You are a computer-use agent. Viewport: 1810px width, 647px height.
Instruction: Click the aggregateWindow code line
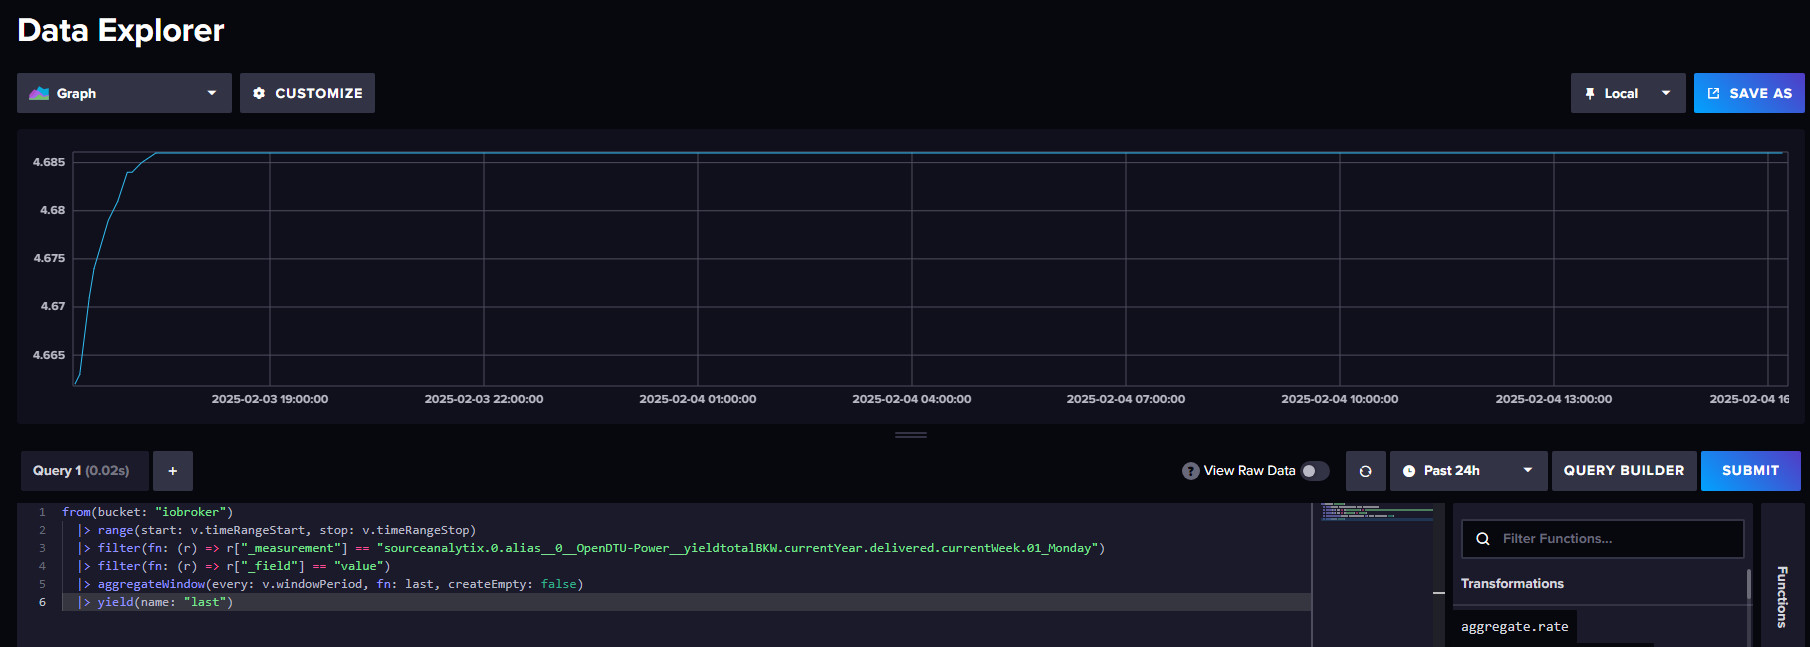[330, 584]
